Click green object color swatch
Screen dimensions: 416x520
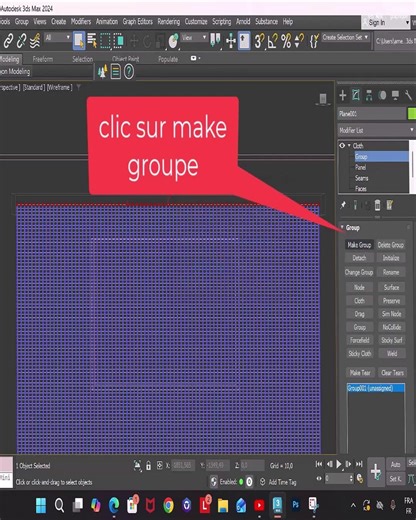pos(412,114)
